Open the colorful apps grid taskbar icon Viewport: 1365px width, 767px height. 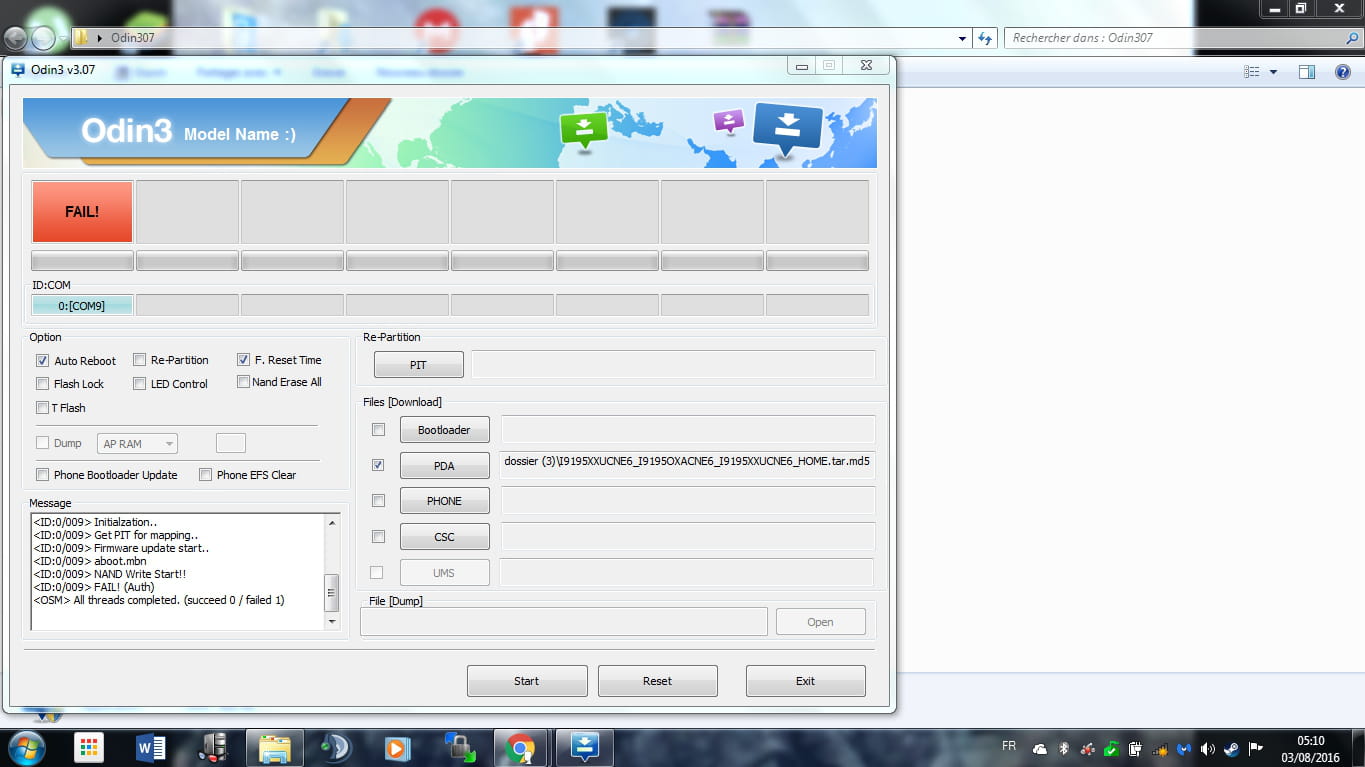click(x=89, y=748)
